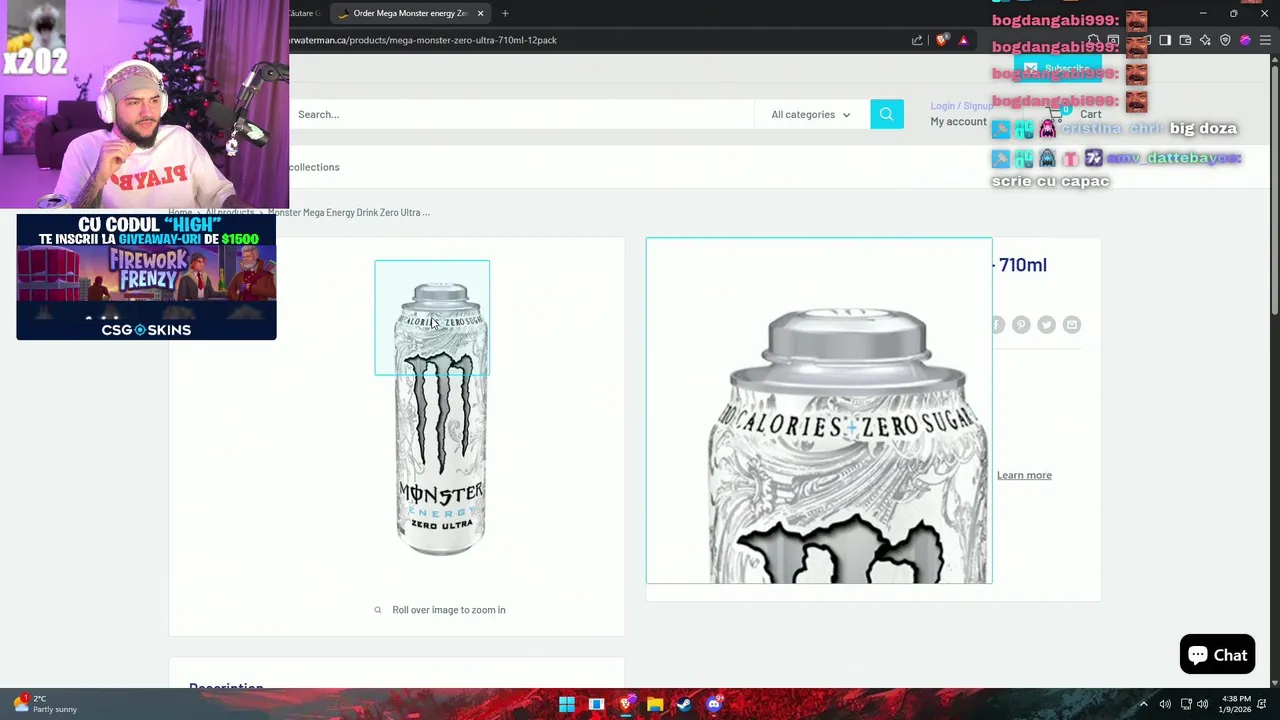Open the browser hamburger menu
The width and height of the screenshot is (1280, 720).
coord(1265,40)
